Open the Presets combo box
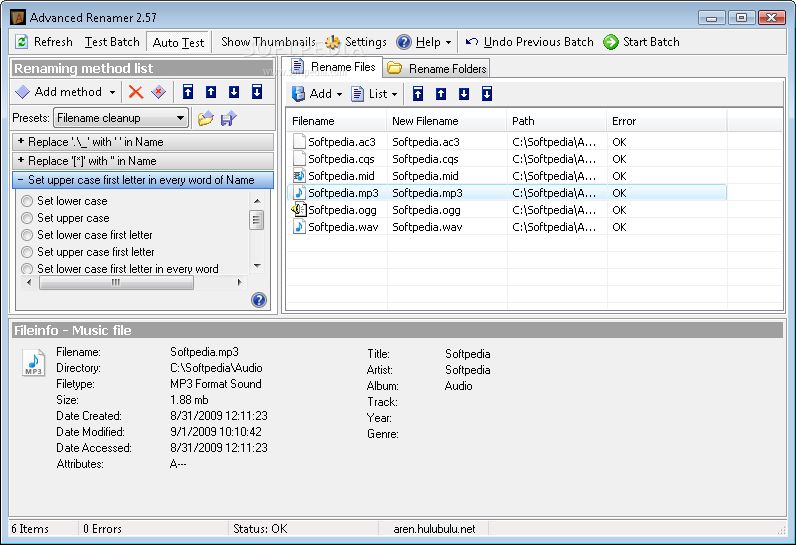The image size is (796, 545). click(x=121, y=118)
